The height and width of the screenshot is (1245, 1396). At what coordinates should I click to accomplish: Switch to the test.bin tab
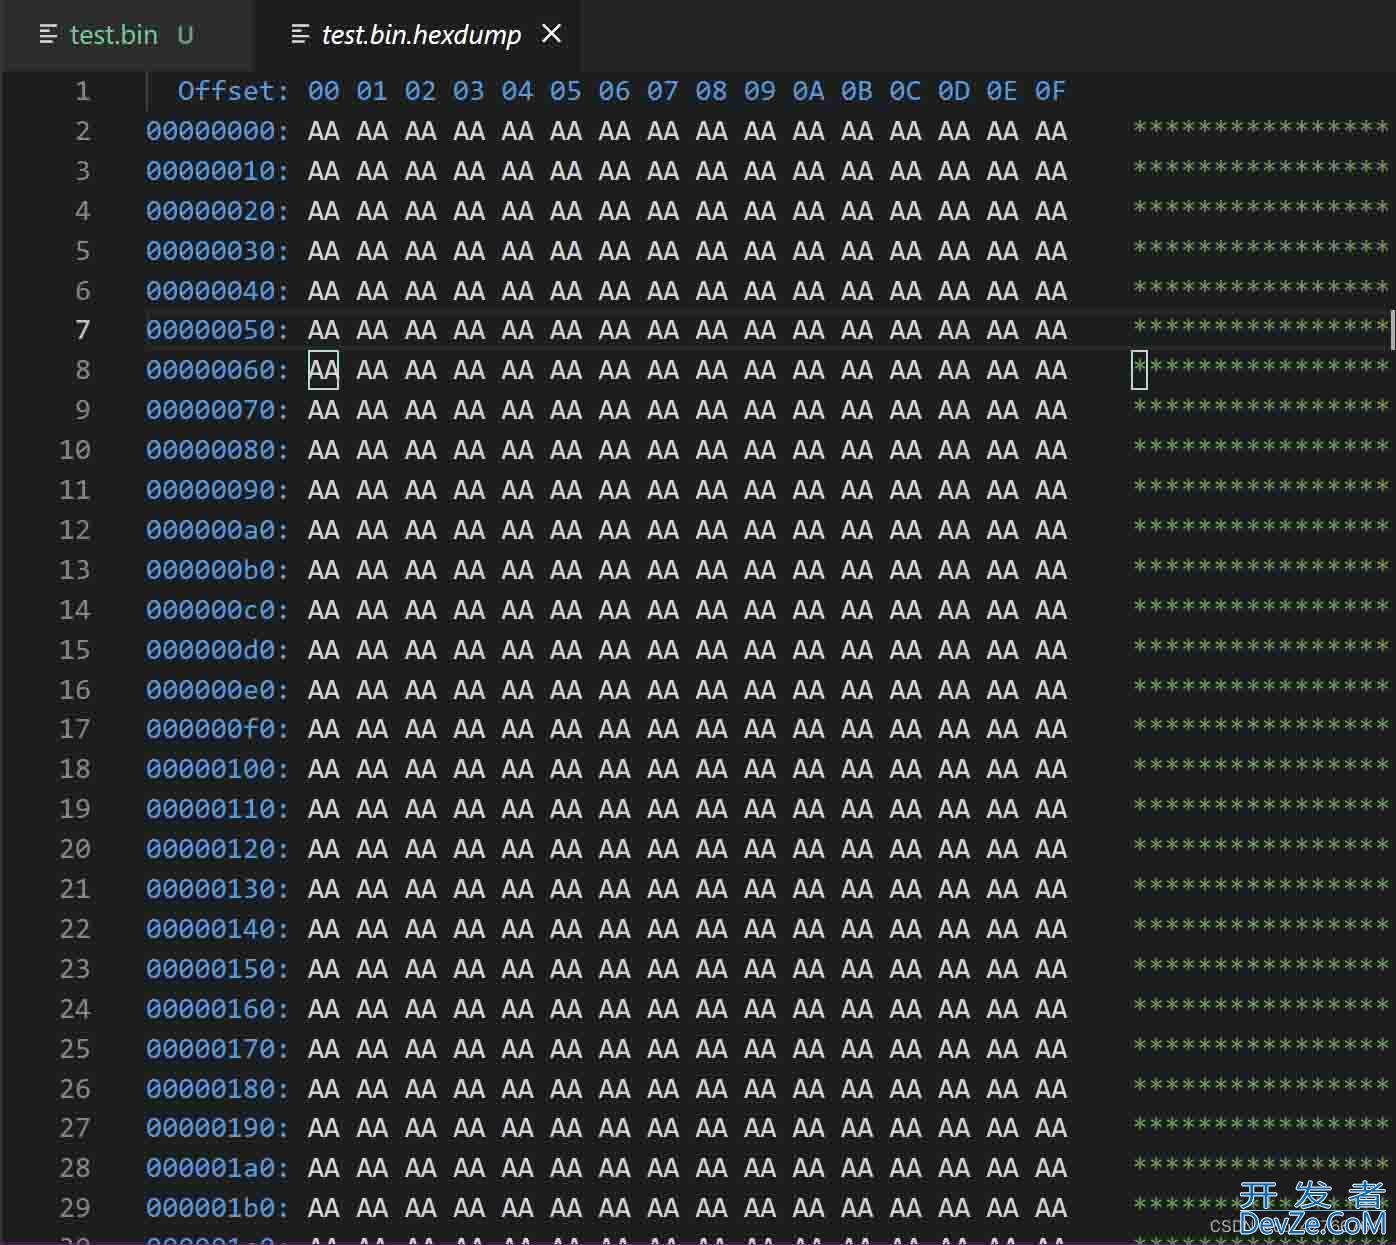click(113, 35)
